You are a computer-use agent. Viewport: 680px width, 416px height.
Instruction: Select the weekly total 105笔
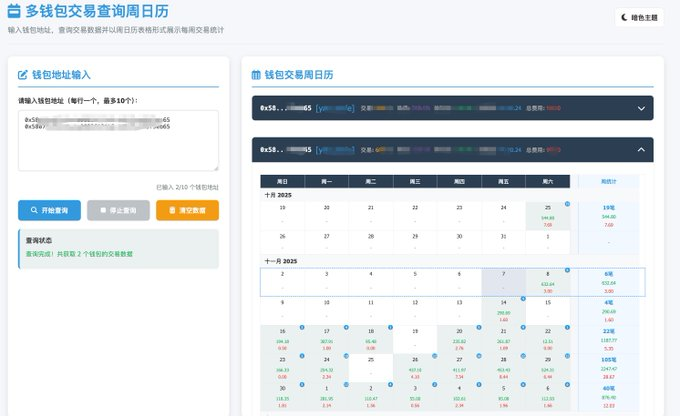608,360
